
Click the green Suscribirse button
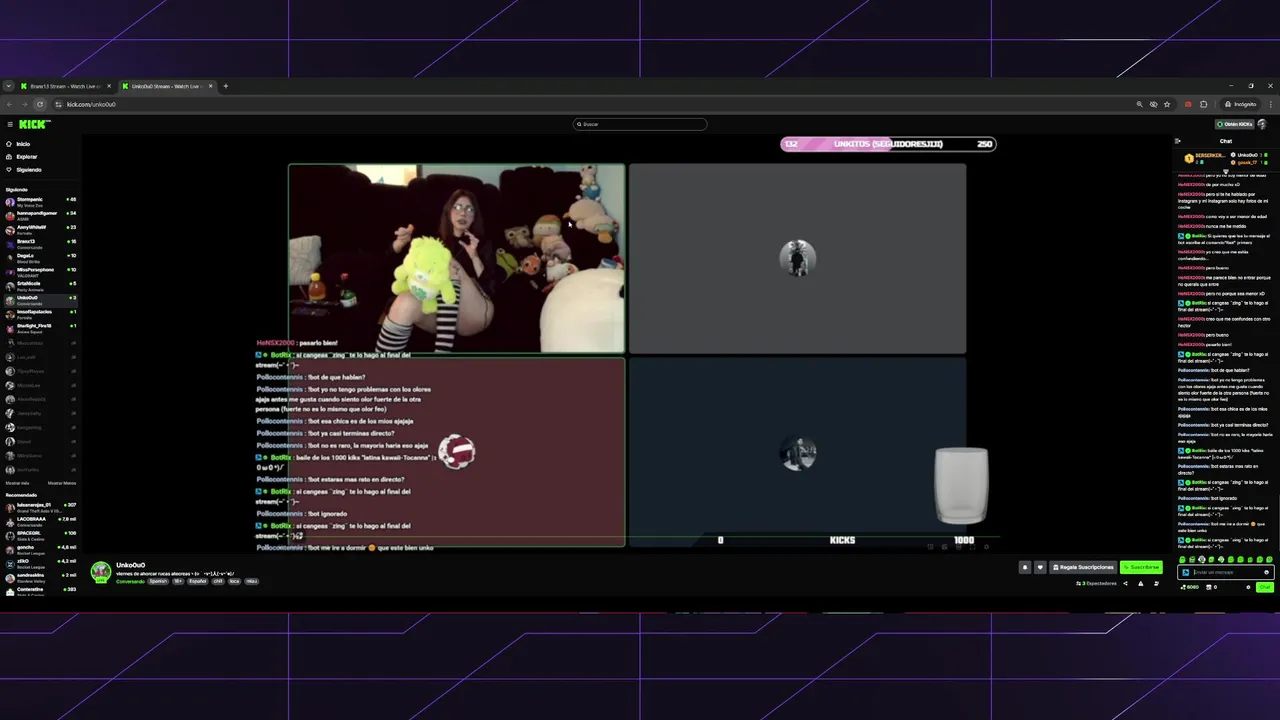(x=1141, y=567)
